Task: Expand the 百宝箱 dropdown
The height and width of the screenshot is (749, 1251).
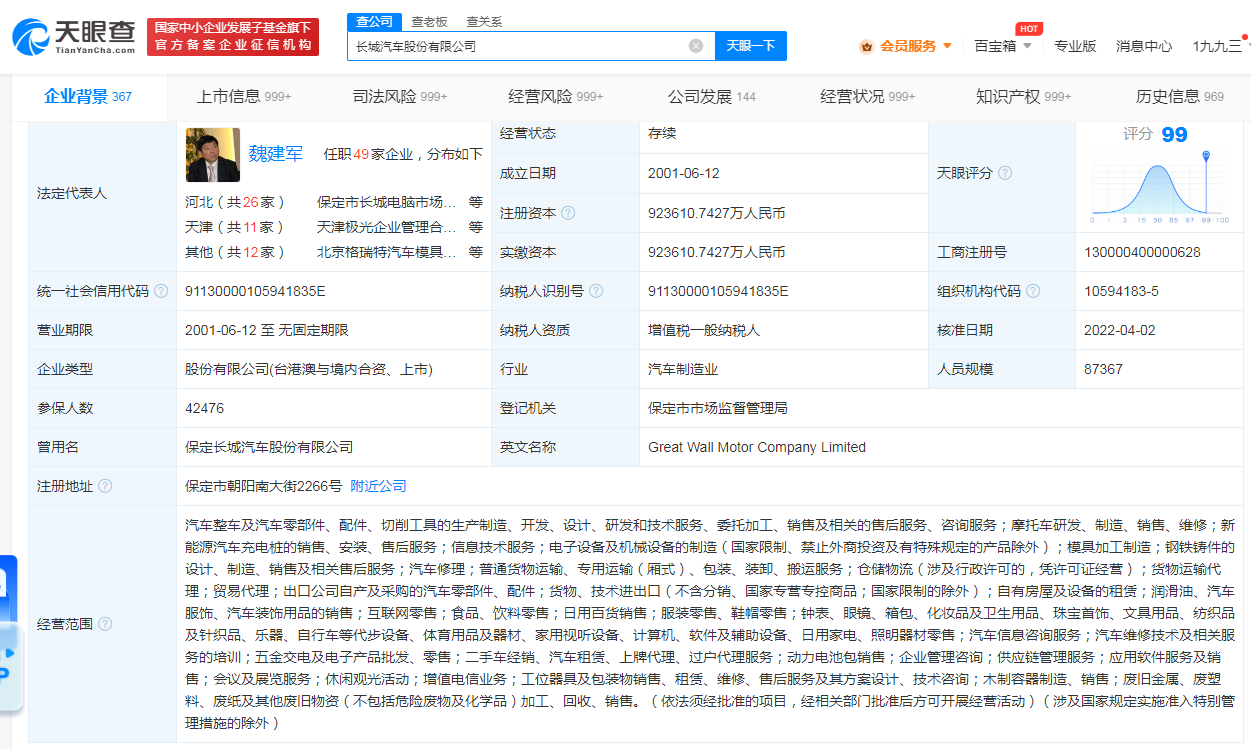Action: pyautogui.click(x=1027, y=46)
